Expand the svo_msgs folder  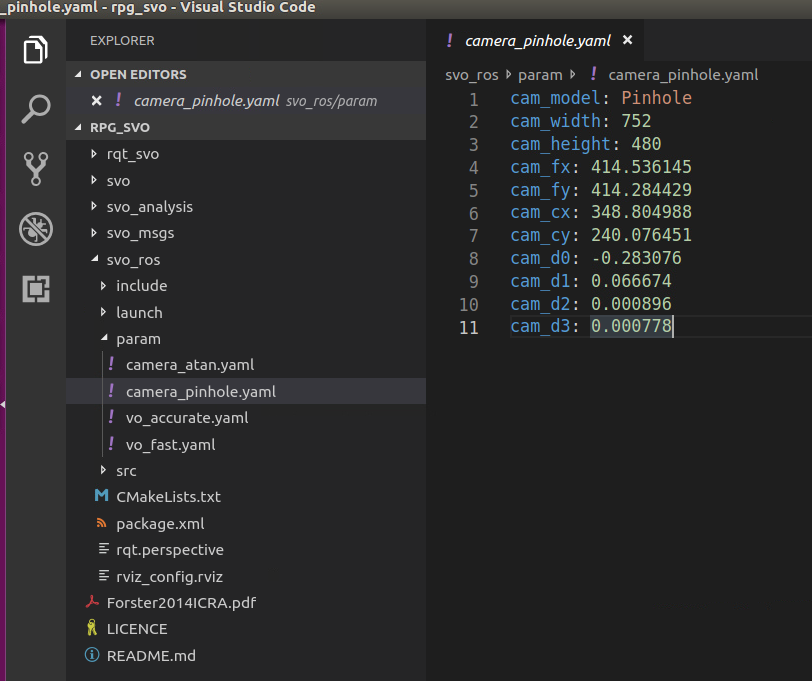[94, 233]
